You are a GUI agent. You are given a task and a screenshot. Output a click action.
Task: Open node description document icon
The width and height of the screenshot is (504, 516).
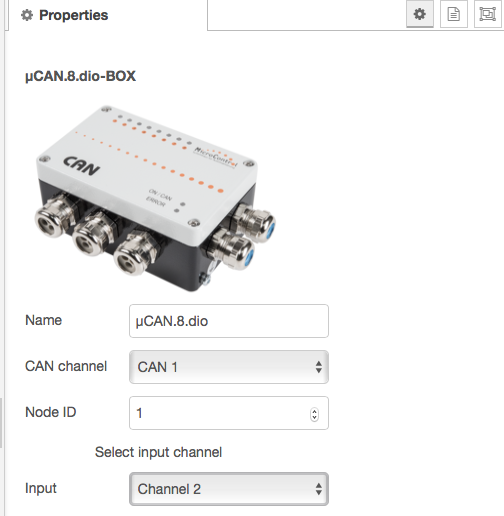[454, 14]
